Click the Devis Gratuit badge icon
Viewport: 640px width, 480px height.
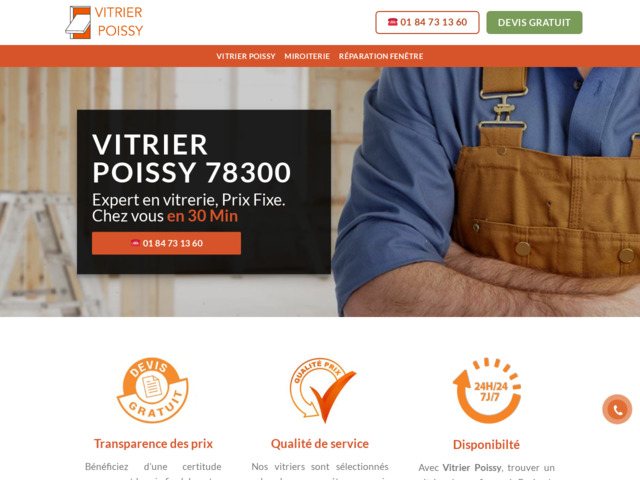(x=153, y=390)
